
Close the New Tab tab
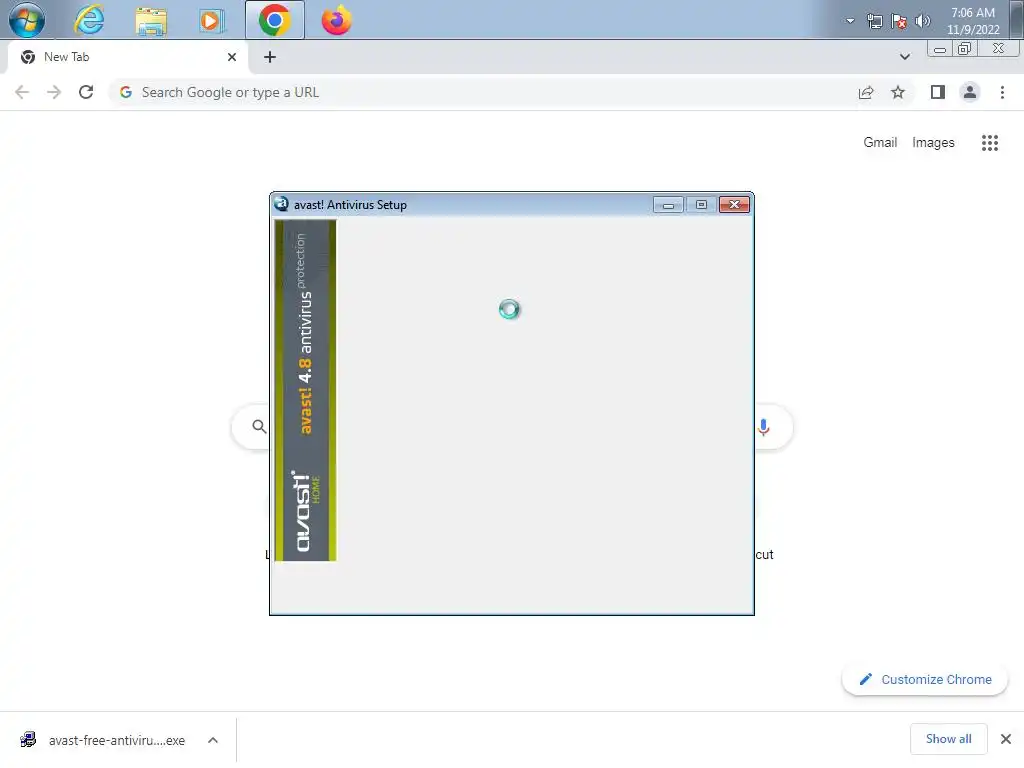[x=232, y=57]
